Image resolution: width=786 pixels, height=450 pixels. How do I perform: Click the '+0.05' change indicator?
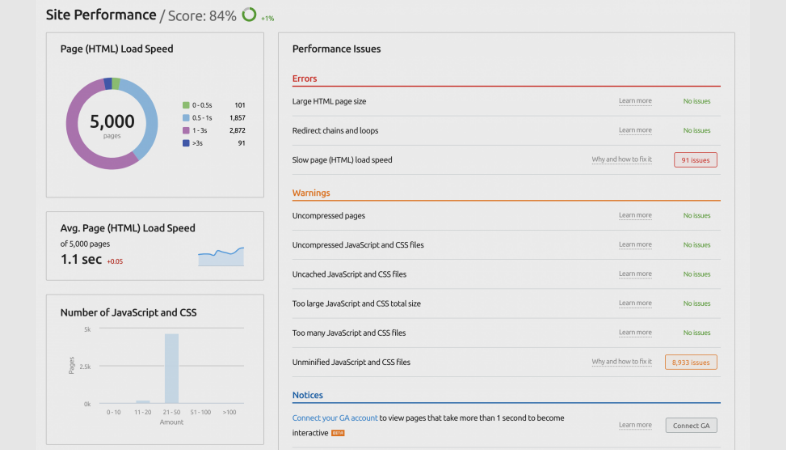pyautogui.click(x=115, y=262)
